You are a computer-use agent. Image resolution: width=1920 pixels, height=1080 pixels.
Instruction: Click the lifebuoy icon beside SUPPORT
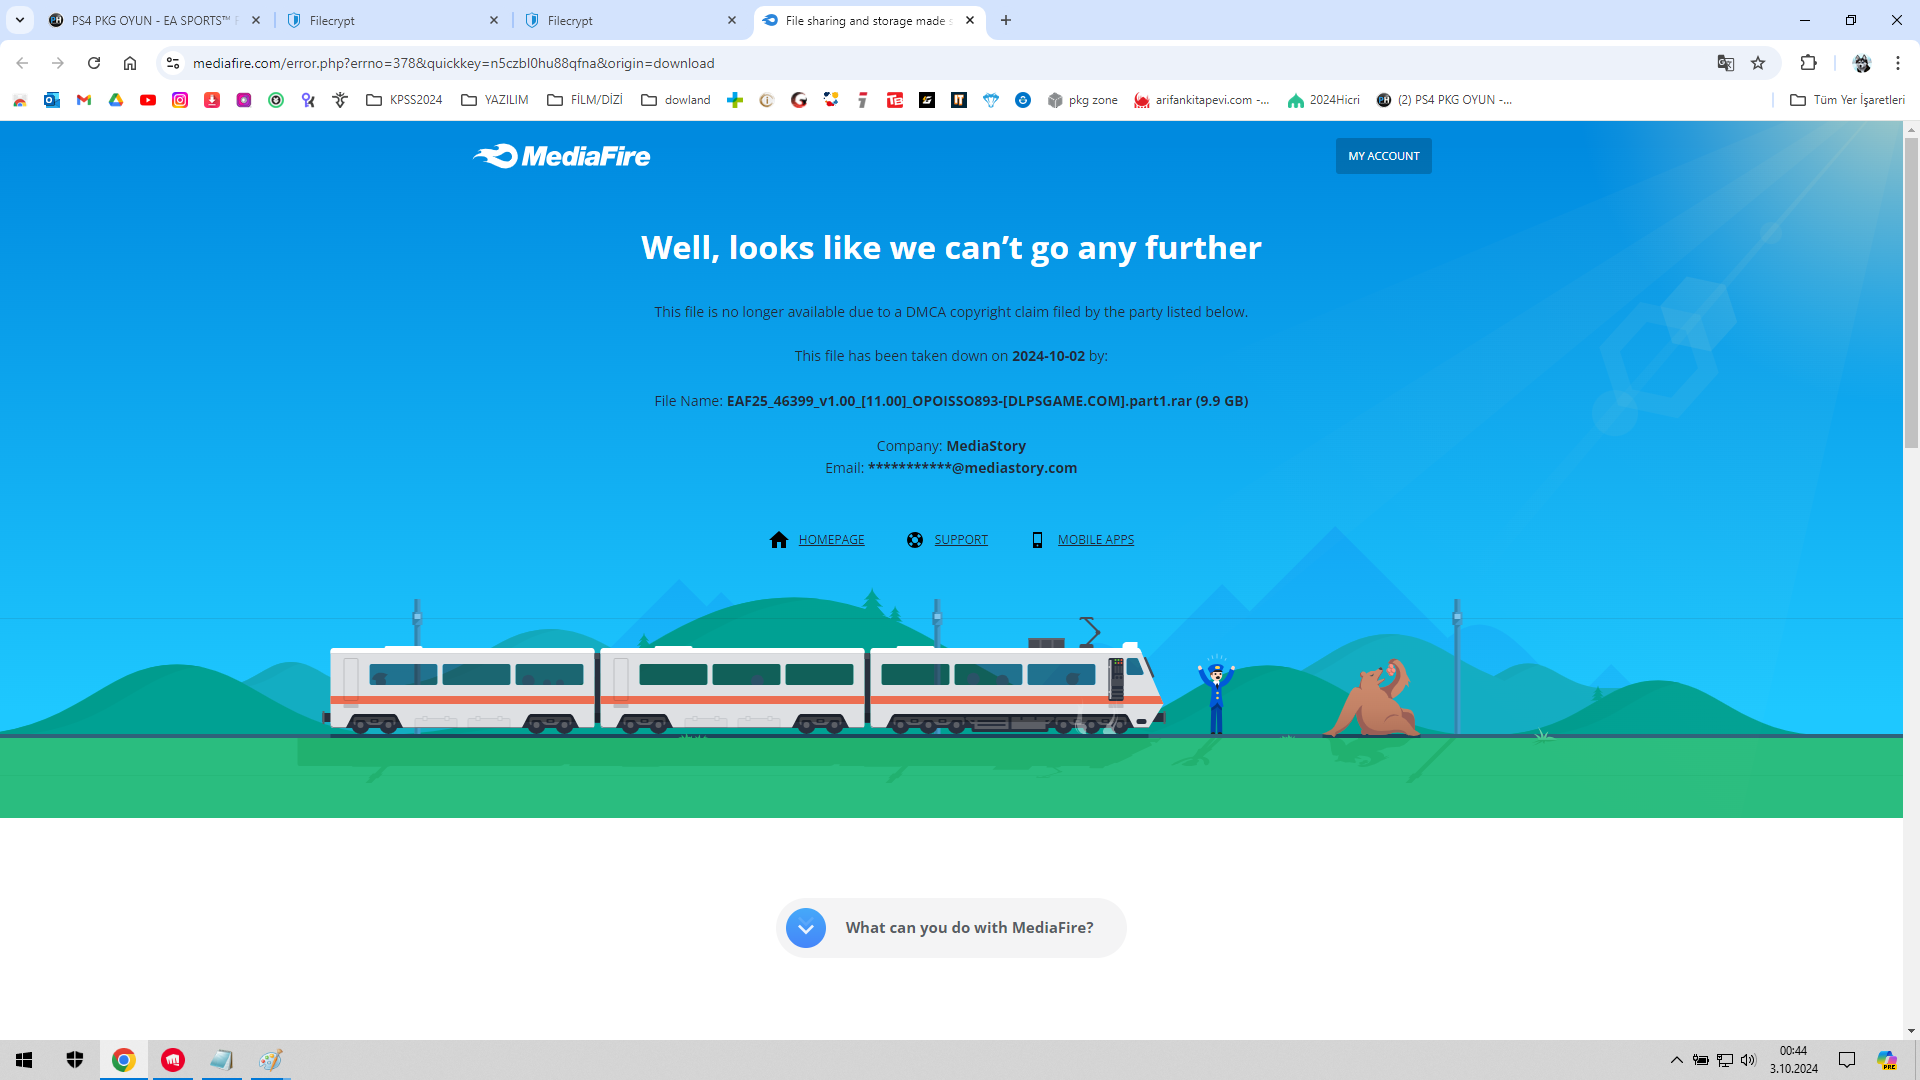coord(915,540)
